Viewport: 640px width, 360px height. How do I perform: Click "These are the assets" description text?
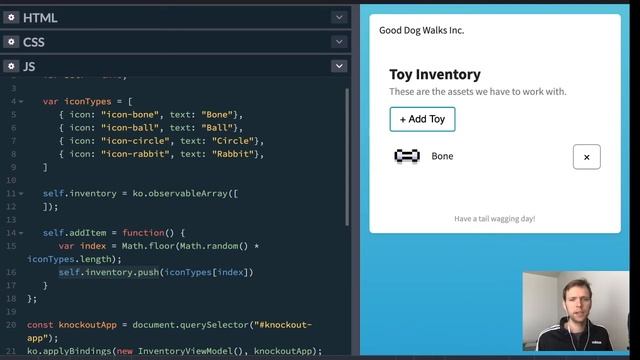pyautogui.click(x=478, y=92)
